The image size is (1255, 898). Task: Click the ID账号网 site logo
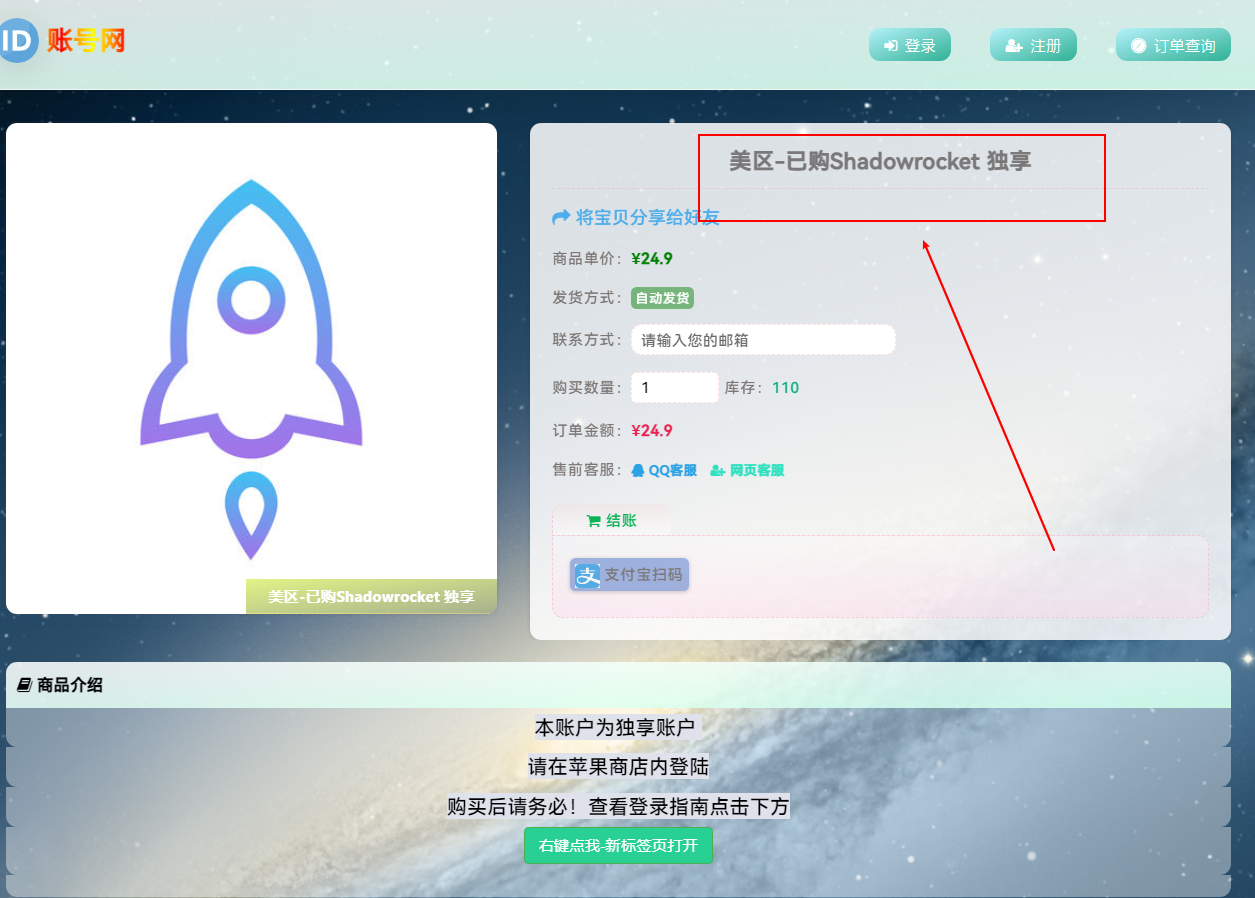[64, 41]
